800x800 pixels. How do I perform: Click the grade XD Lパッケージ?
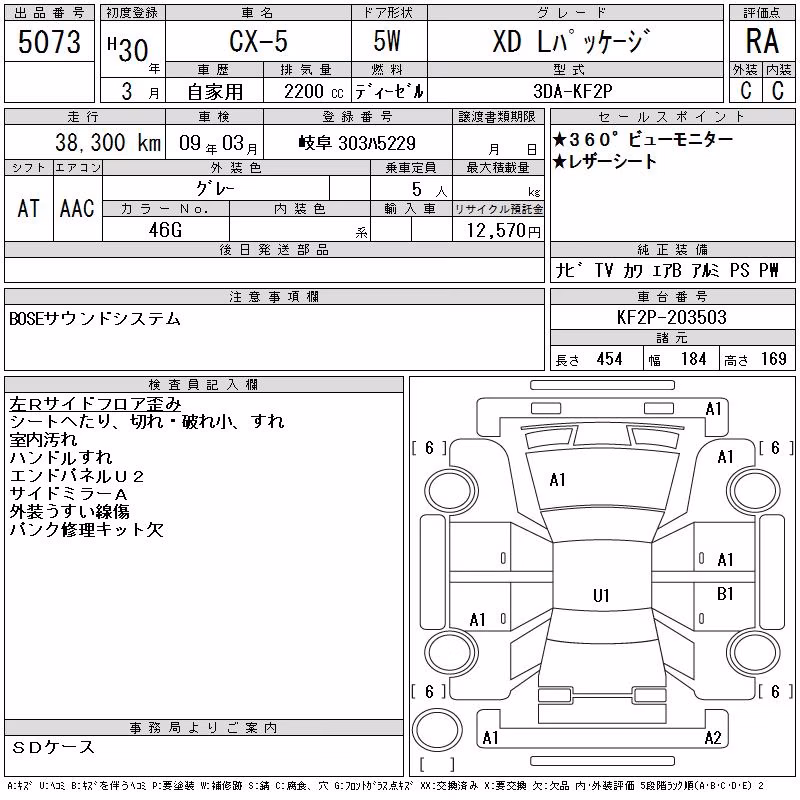[x=571, y=41]
